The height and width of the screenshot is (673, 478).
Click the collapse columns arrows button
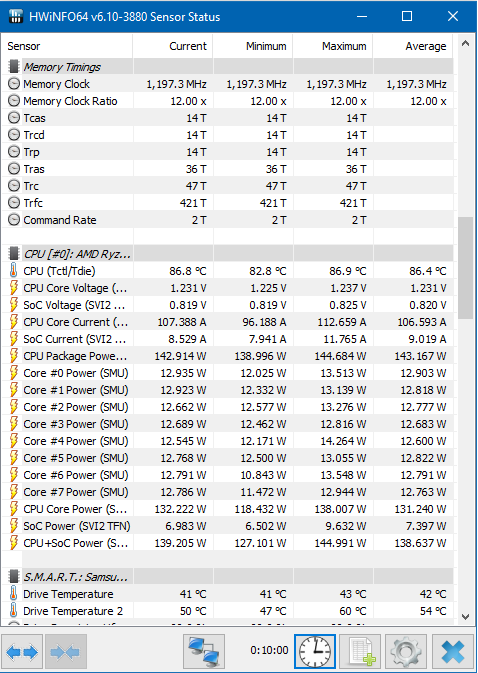[66, 652]
